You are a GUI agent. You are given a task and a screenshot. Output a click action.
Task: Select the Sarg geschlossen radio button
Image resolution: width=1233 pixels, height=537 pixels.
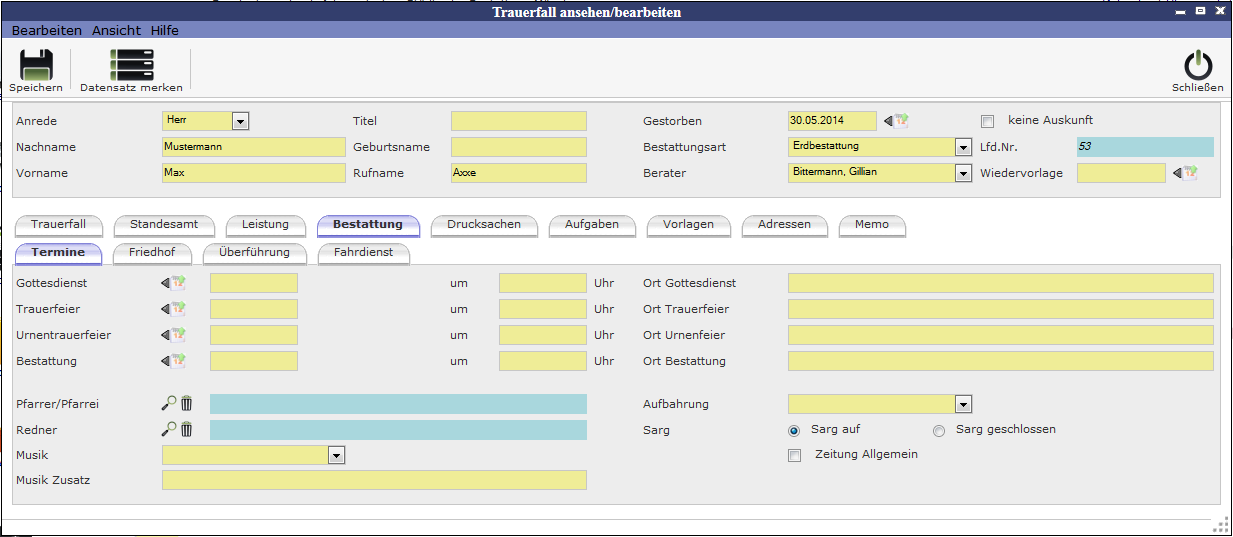point(939,431)
